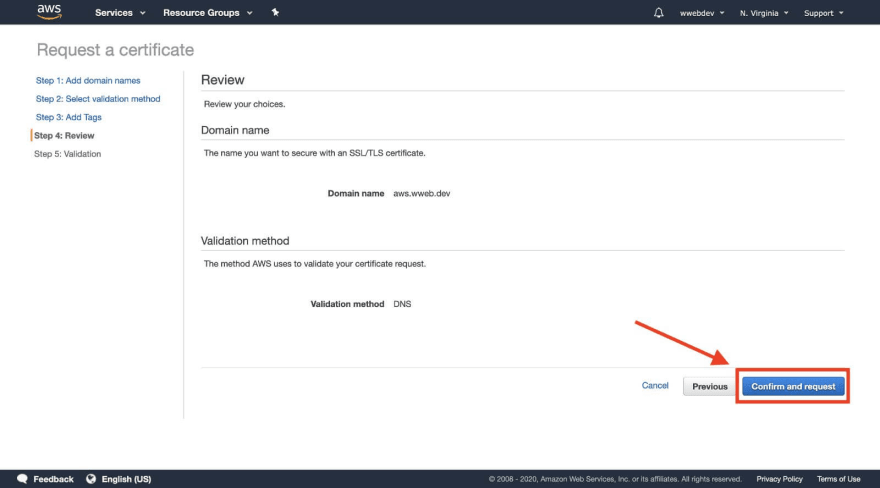The height and width of the screenshot is (488, 880).
Task: Click the Domain name section heading
Action: tap(235, 130)
